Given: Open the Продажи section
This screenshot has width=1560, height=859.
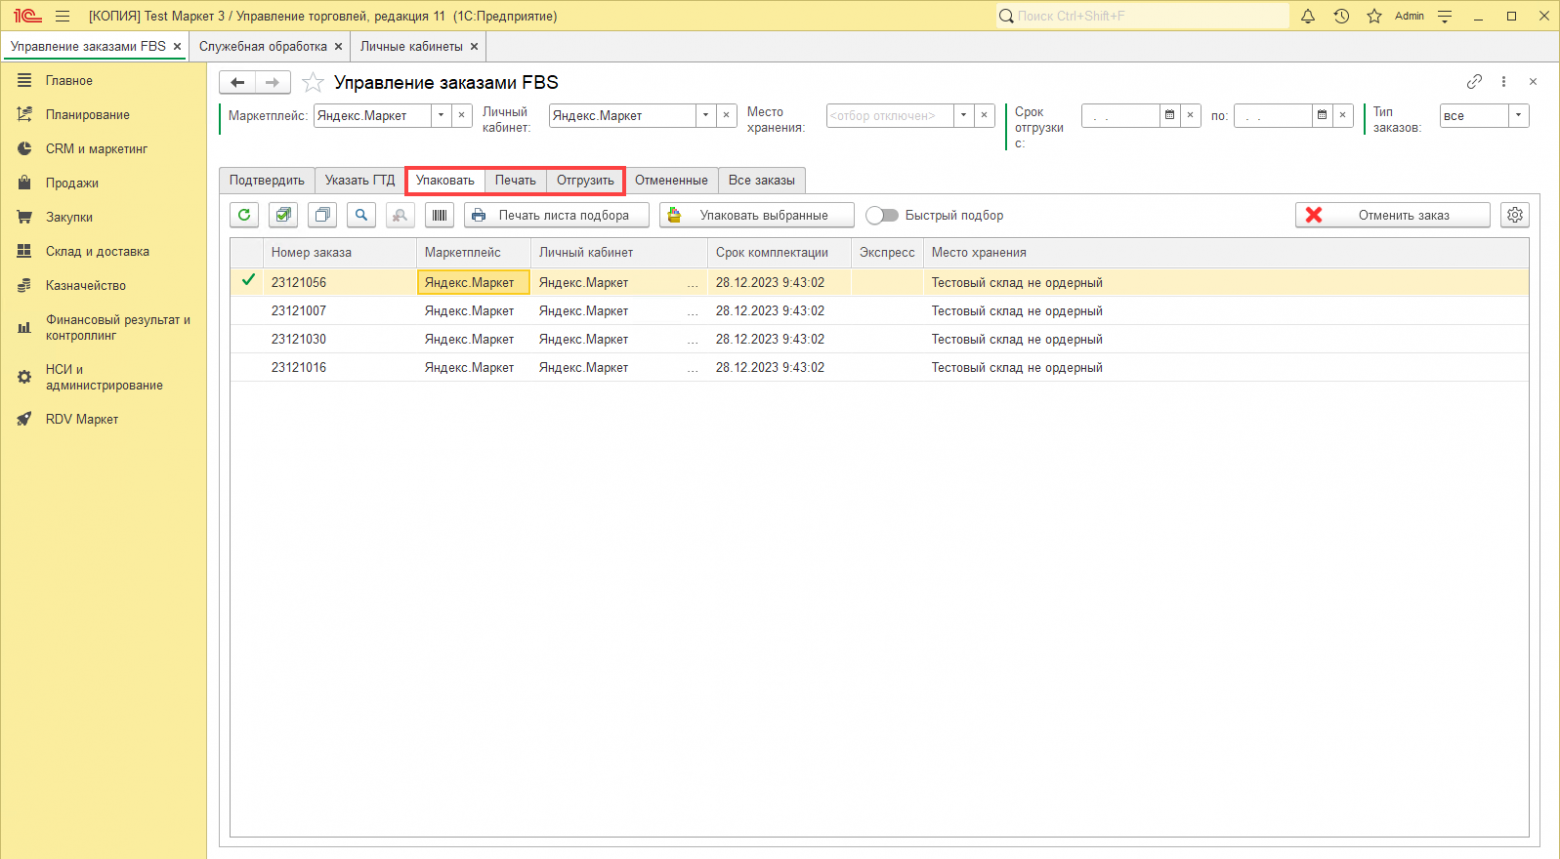Looking at the screenshot, I should [72, 183].
